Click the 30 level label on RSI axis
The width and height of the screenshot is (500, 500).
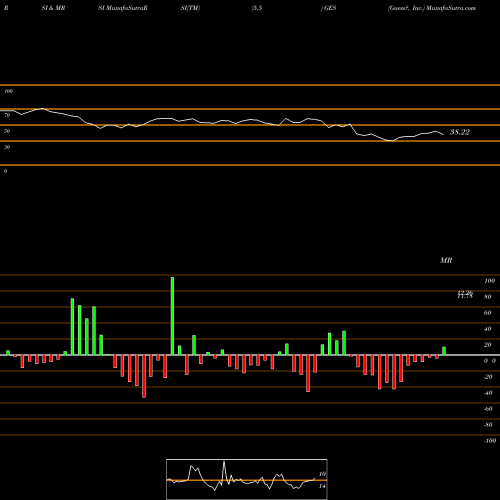tap(7, 147)
